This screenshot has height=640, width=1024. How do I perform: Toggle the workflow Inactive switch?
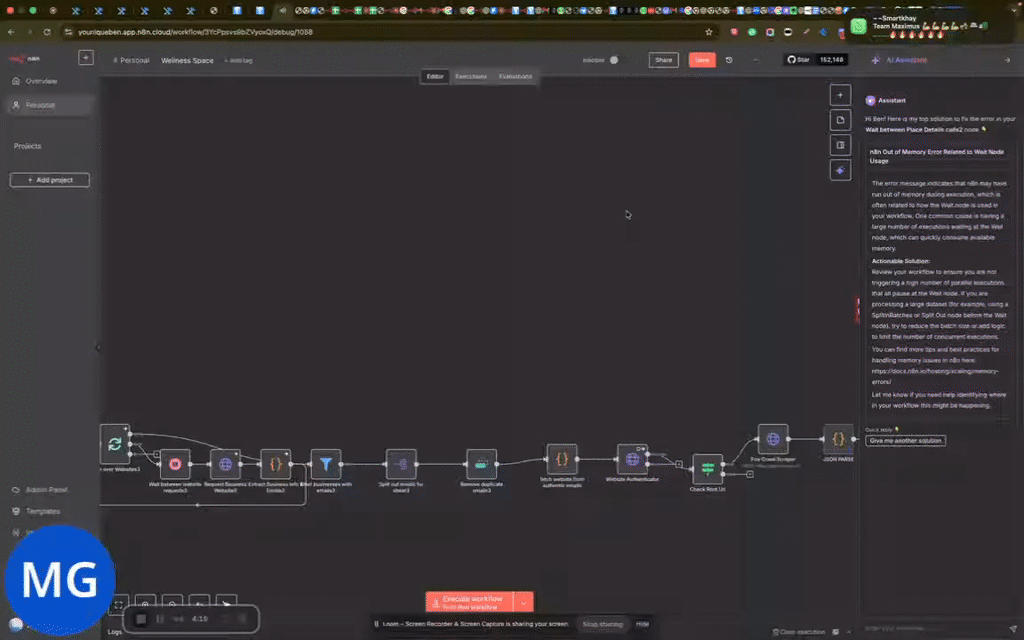pyautogui.click(x=614, y=60)
